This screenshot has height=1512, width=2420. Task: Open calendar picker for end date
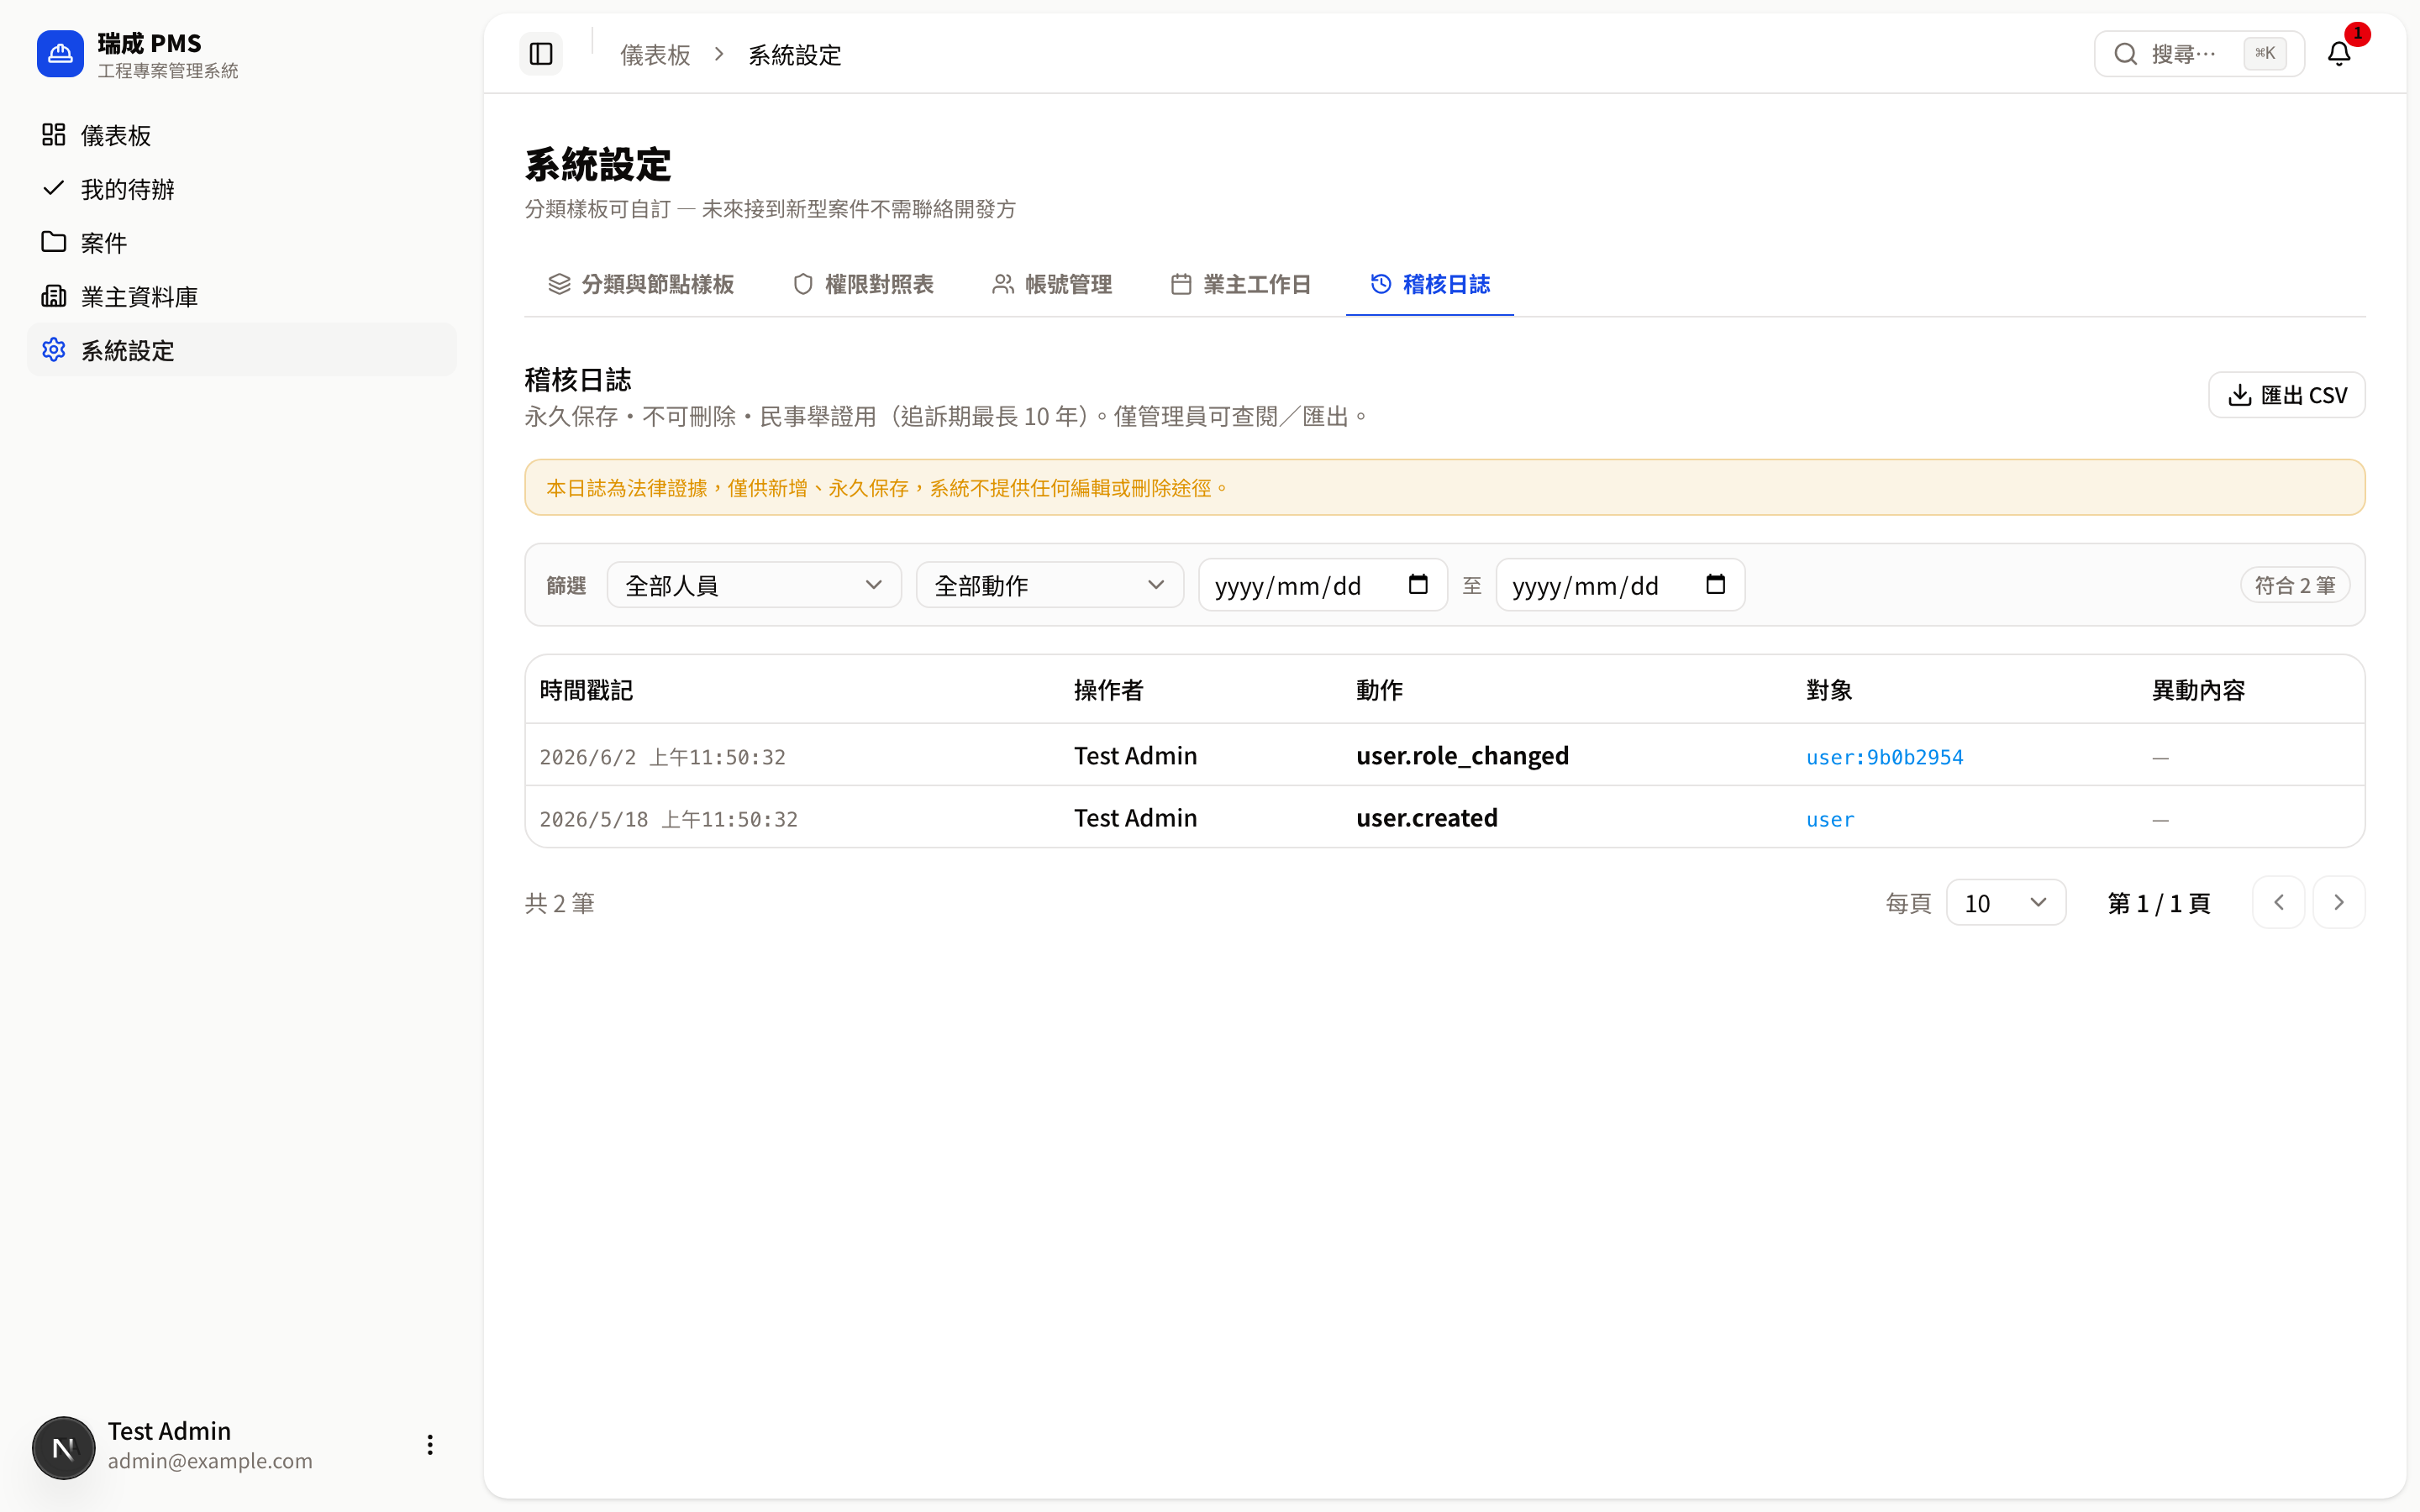(1716, 584)
